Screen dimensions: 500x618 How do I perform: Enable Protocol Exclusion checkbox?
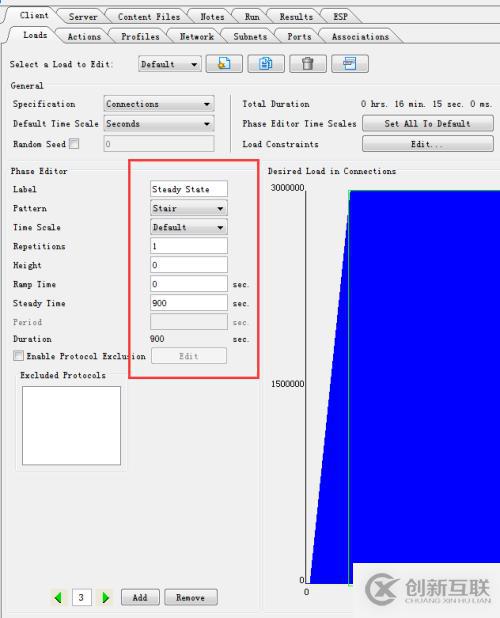[x=18, y=356]
